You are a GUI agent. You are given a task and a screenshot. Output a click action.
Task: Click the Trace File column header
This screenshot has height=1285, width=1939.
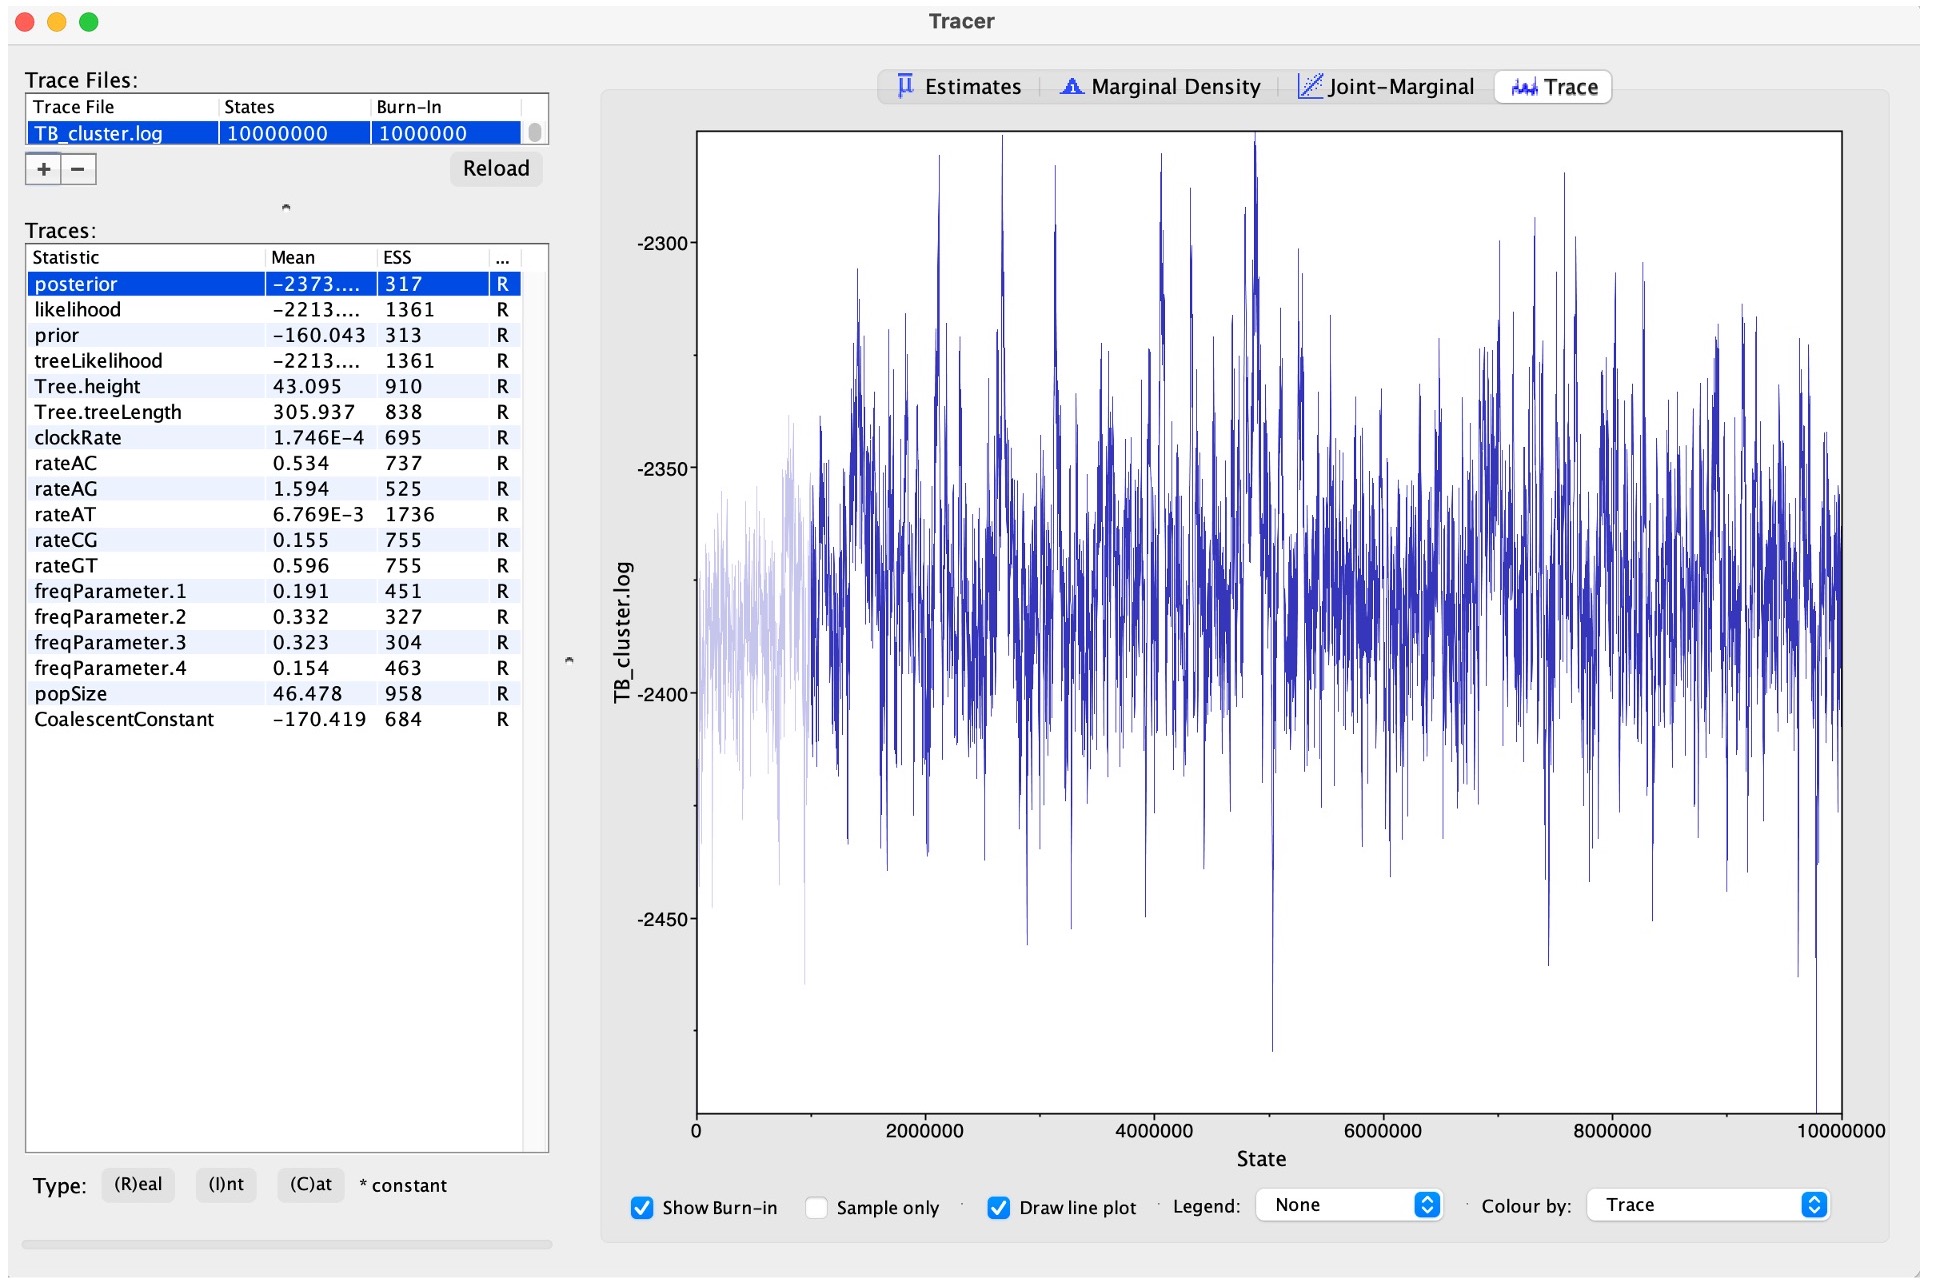click(x=122, y=107)
